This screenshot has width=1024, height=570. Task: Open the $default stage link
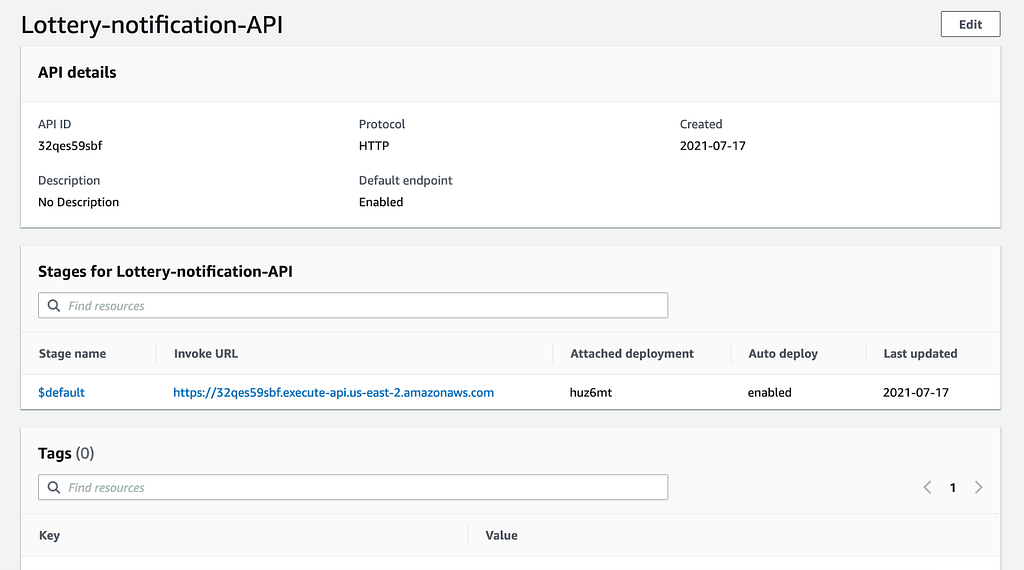coord(61,392)
